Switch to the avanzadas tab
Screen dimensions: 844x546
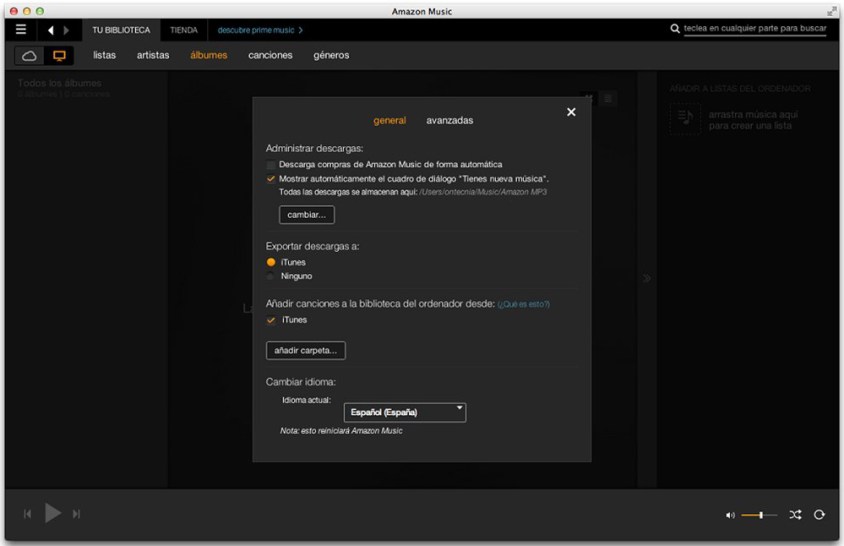(x=449, y=121)
